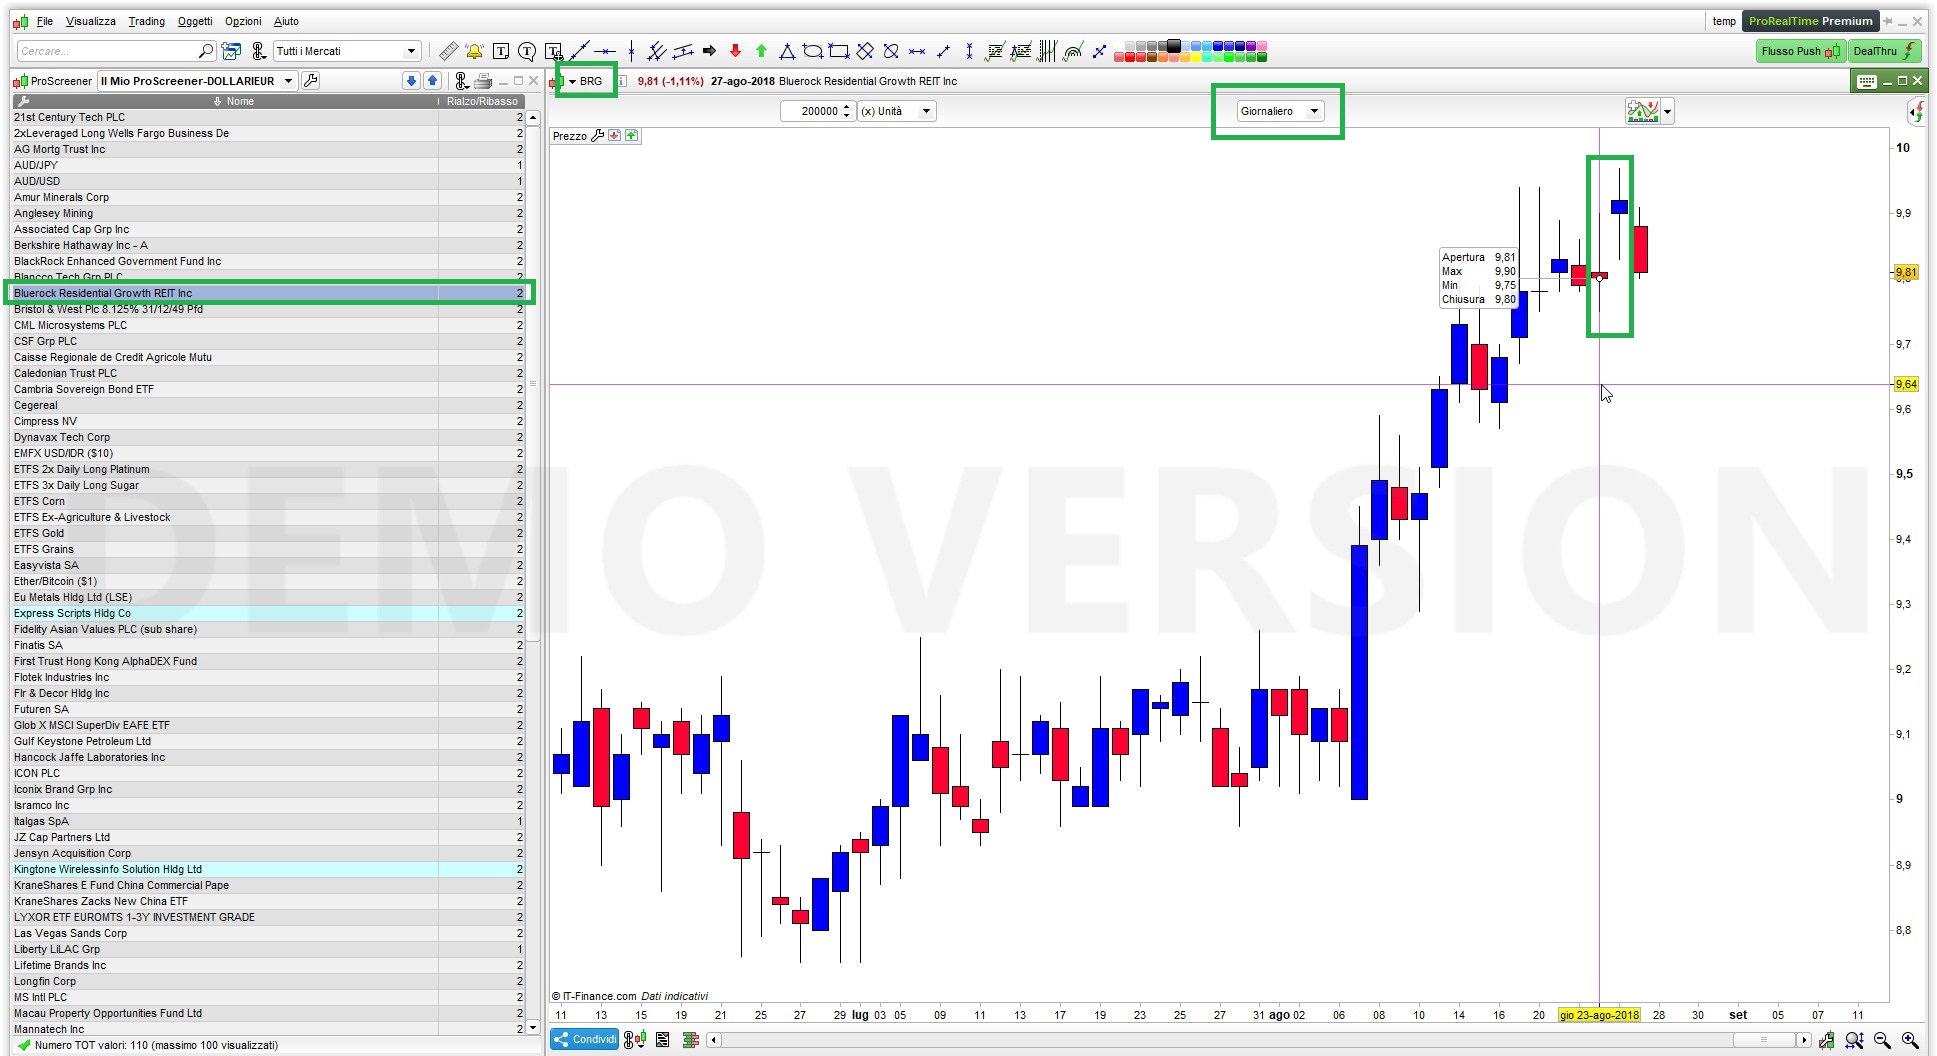Click the Condividi share button
Viewport: 1937px width, 1056px height.
point(586,1040)
